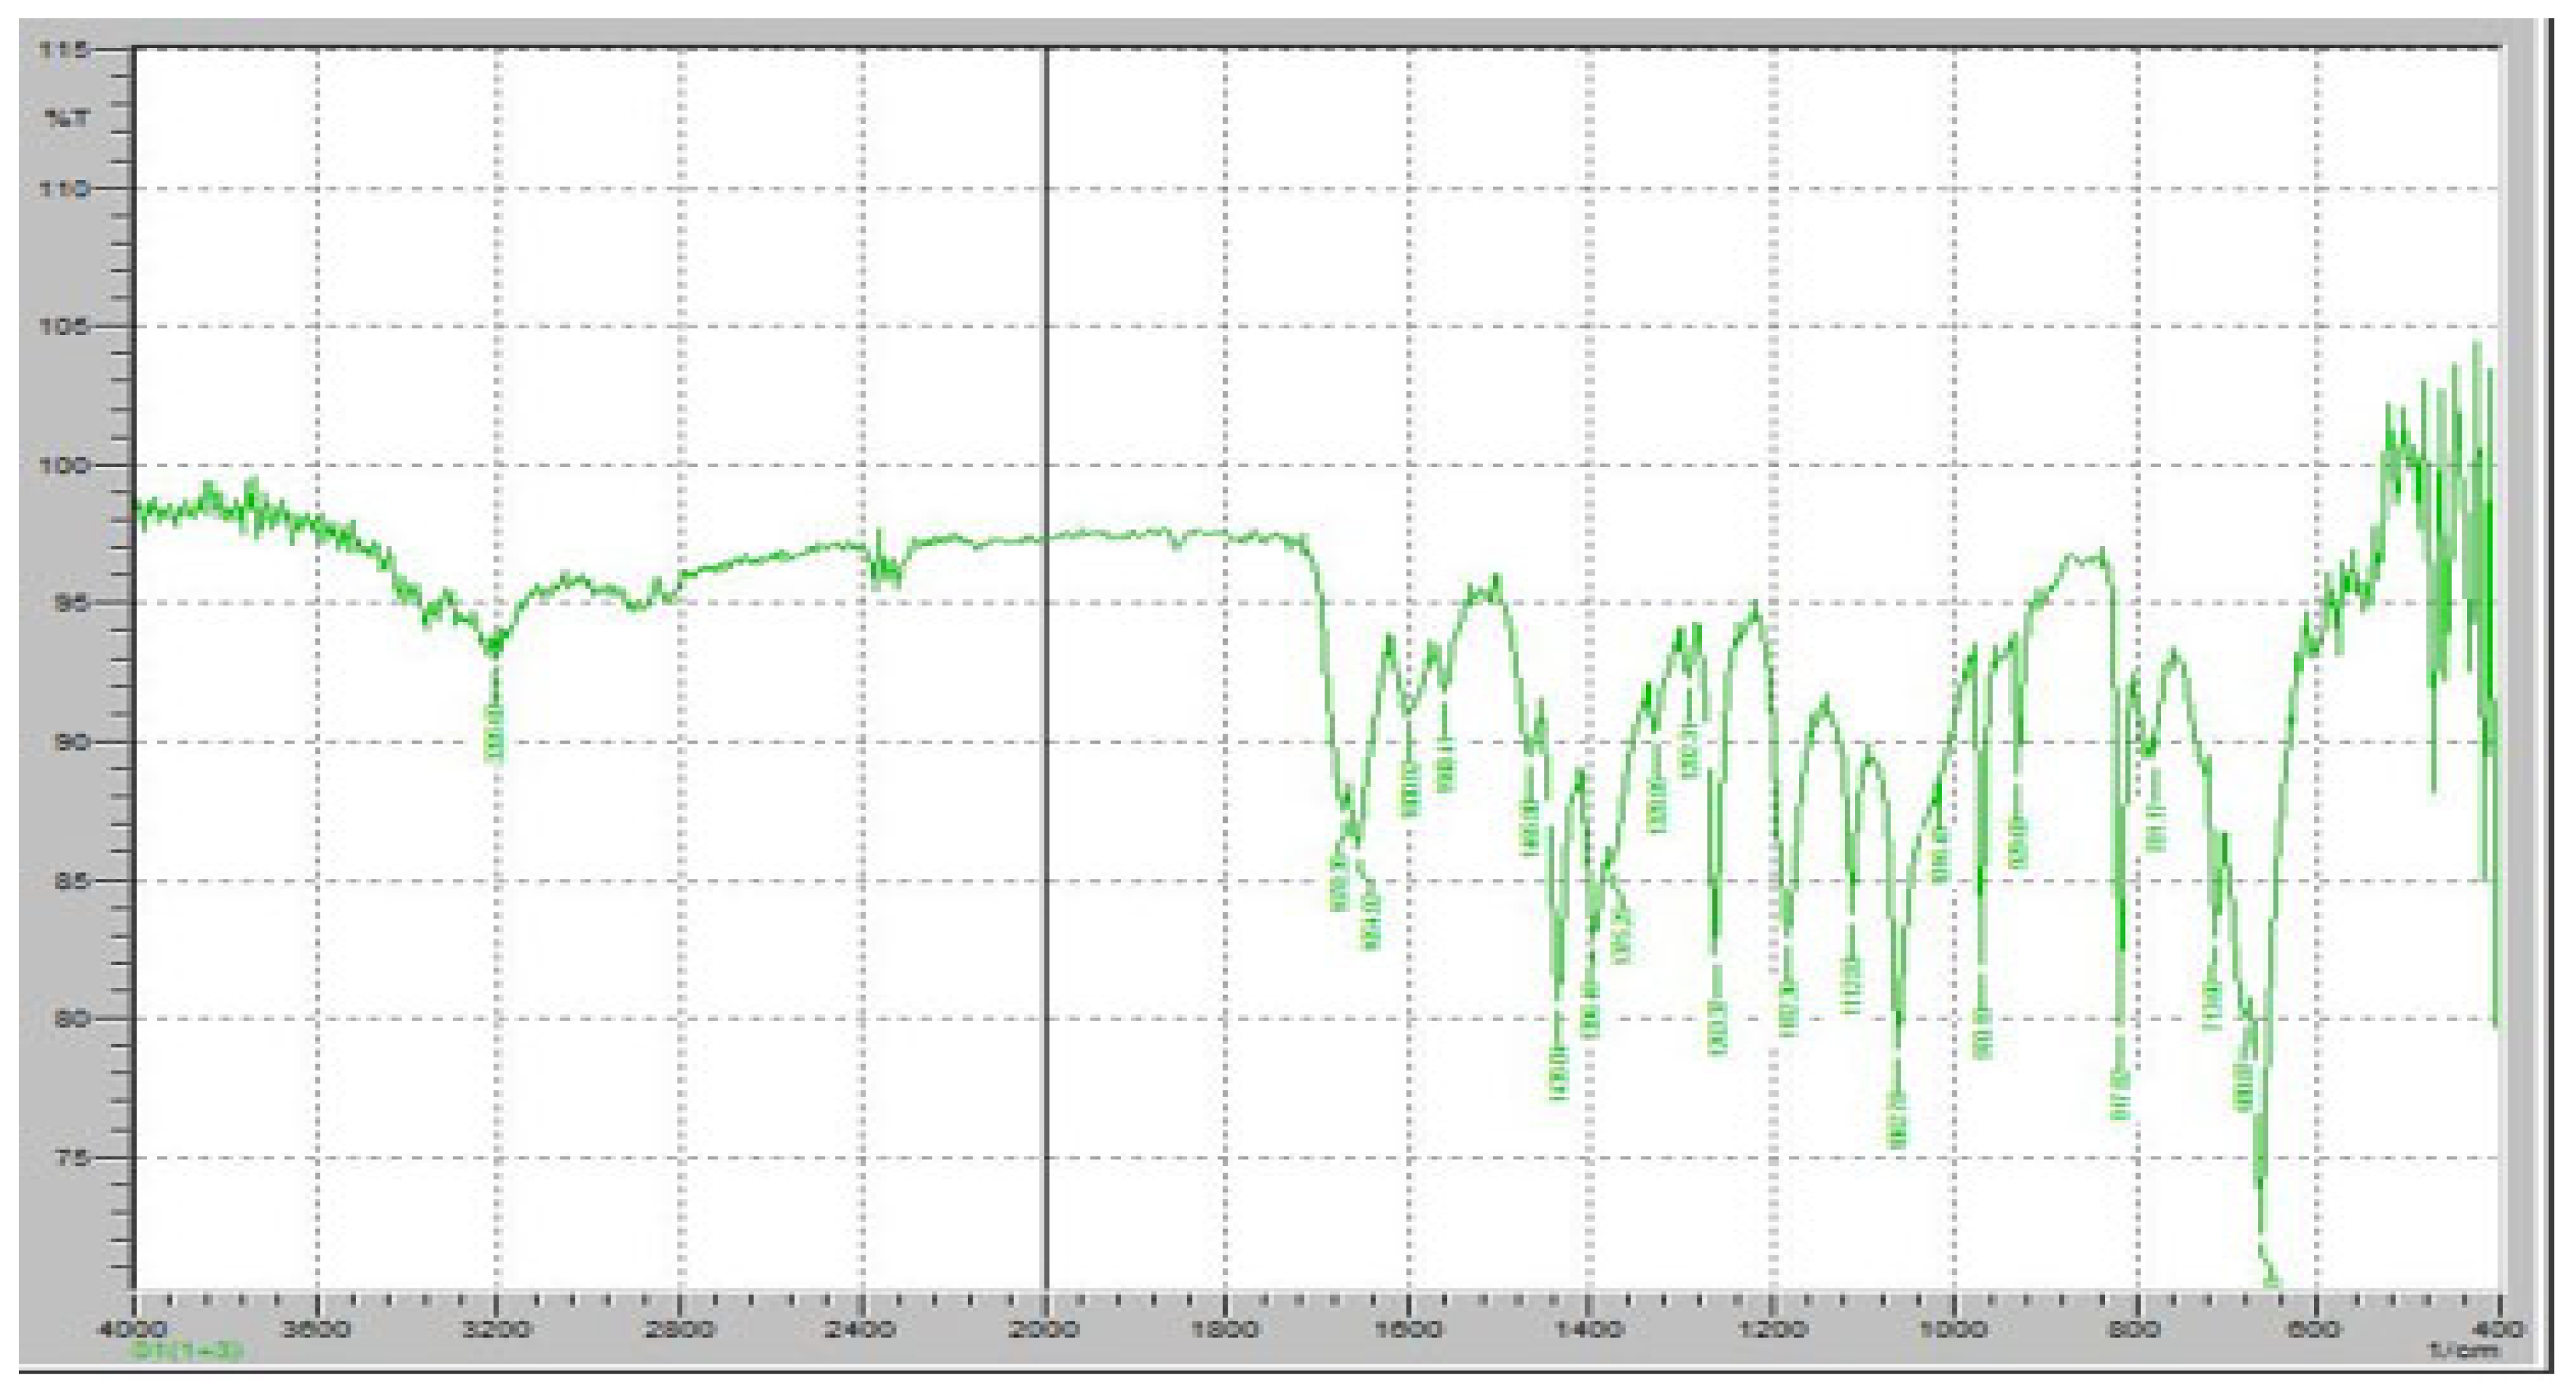Click the 115 y-axis tick label

coord(65,50)
